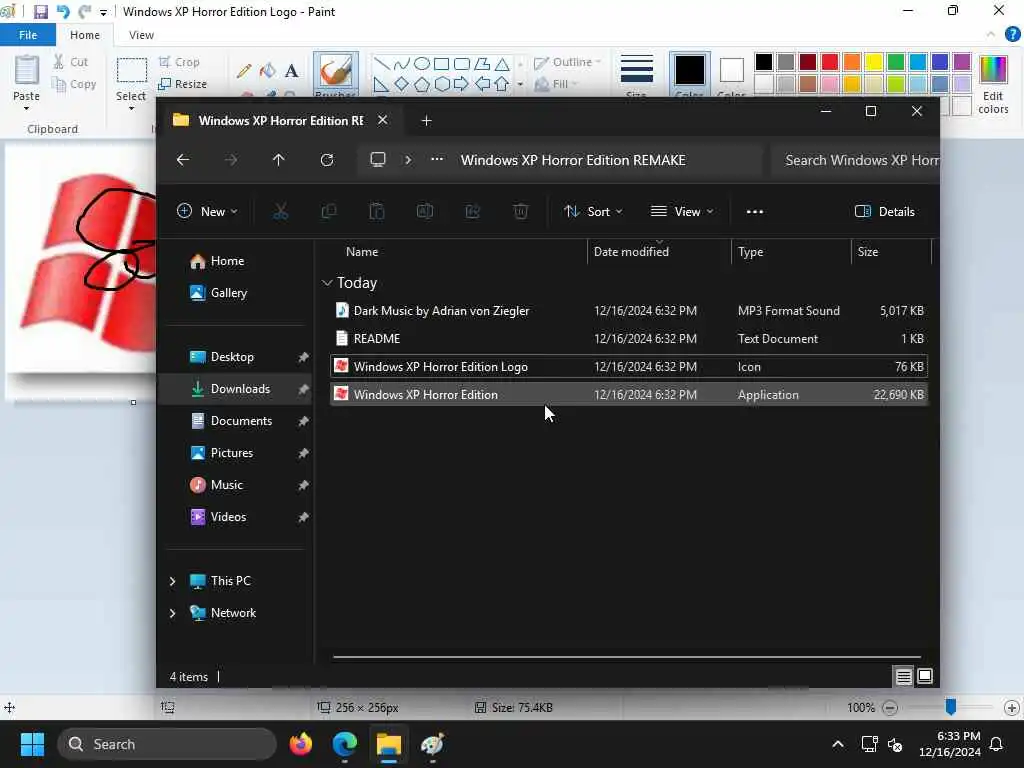
Task: Open Microsoft Edge from the taskbar
Action: point(344,744)
